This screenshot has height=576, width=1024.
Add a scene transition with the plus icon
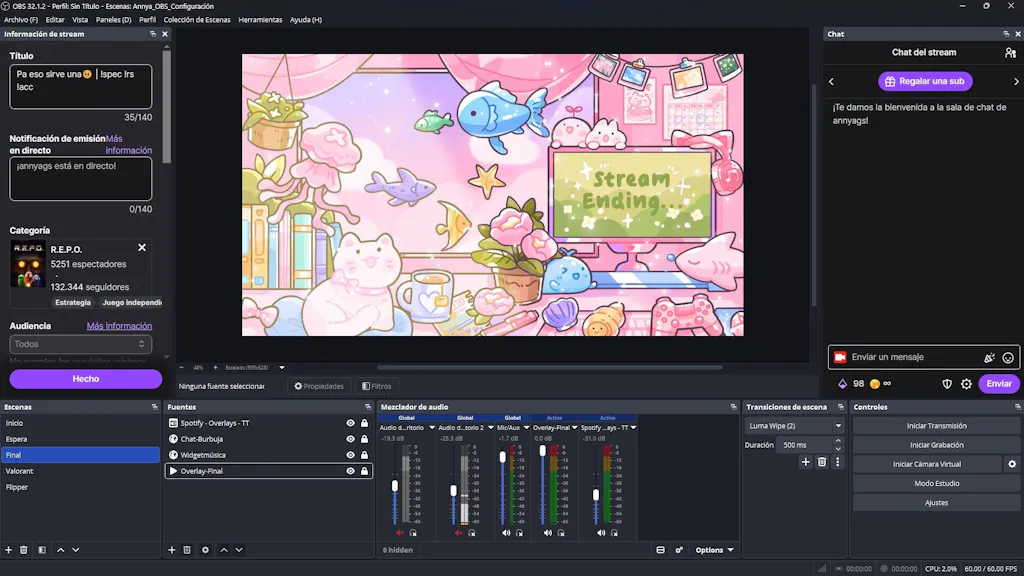tap(805, 462)
